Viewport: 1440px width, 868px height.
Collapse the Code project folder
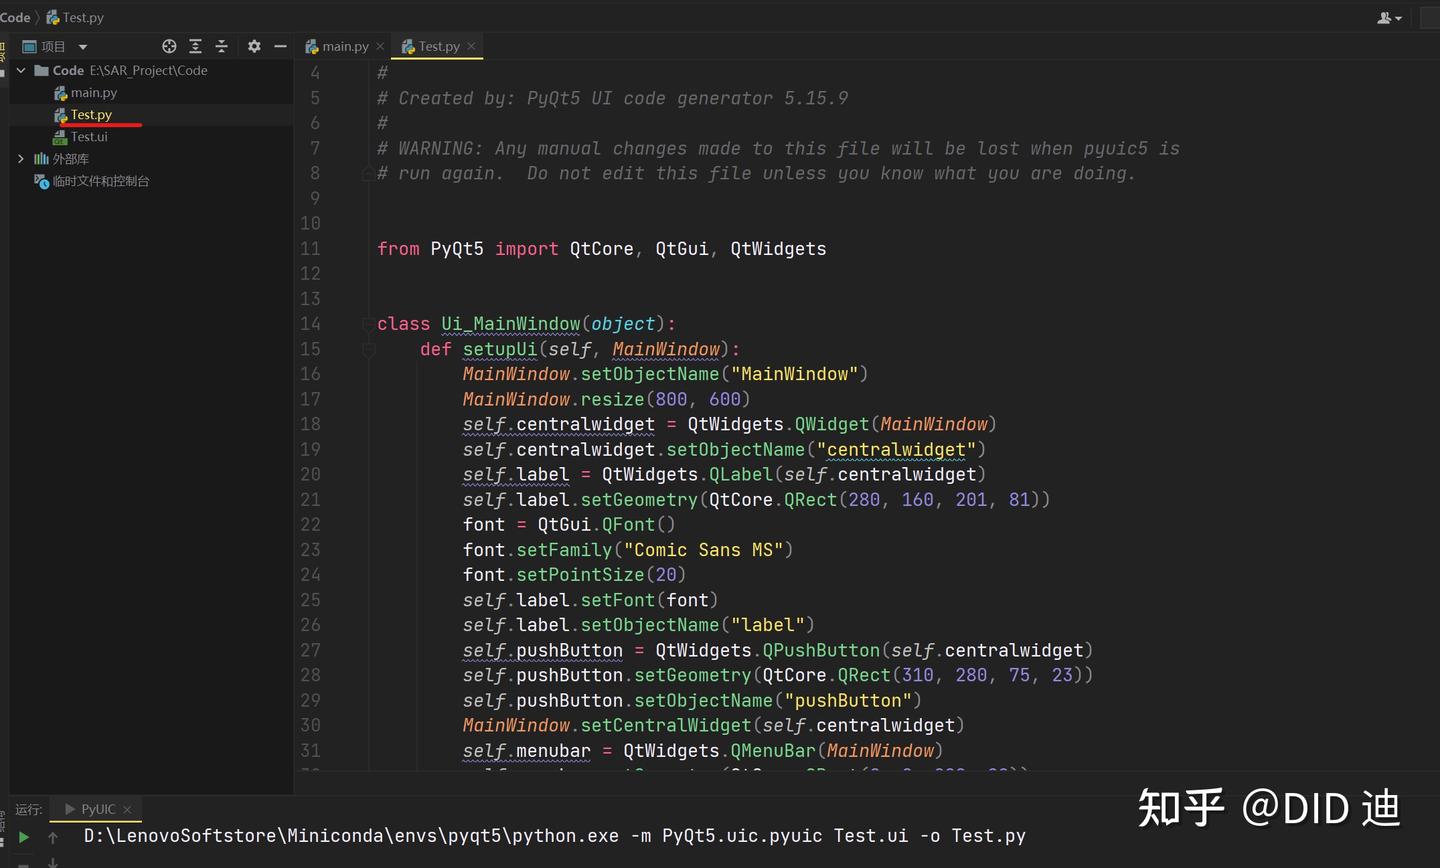pos(21,70)
